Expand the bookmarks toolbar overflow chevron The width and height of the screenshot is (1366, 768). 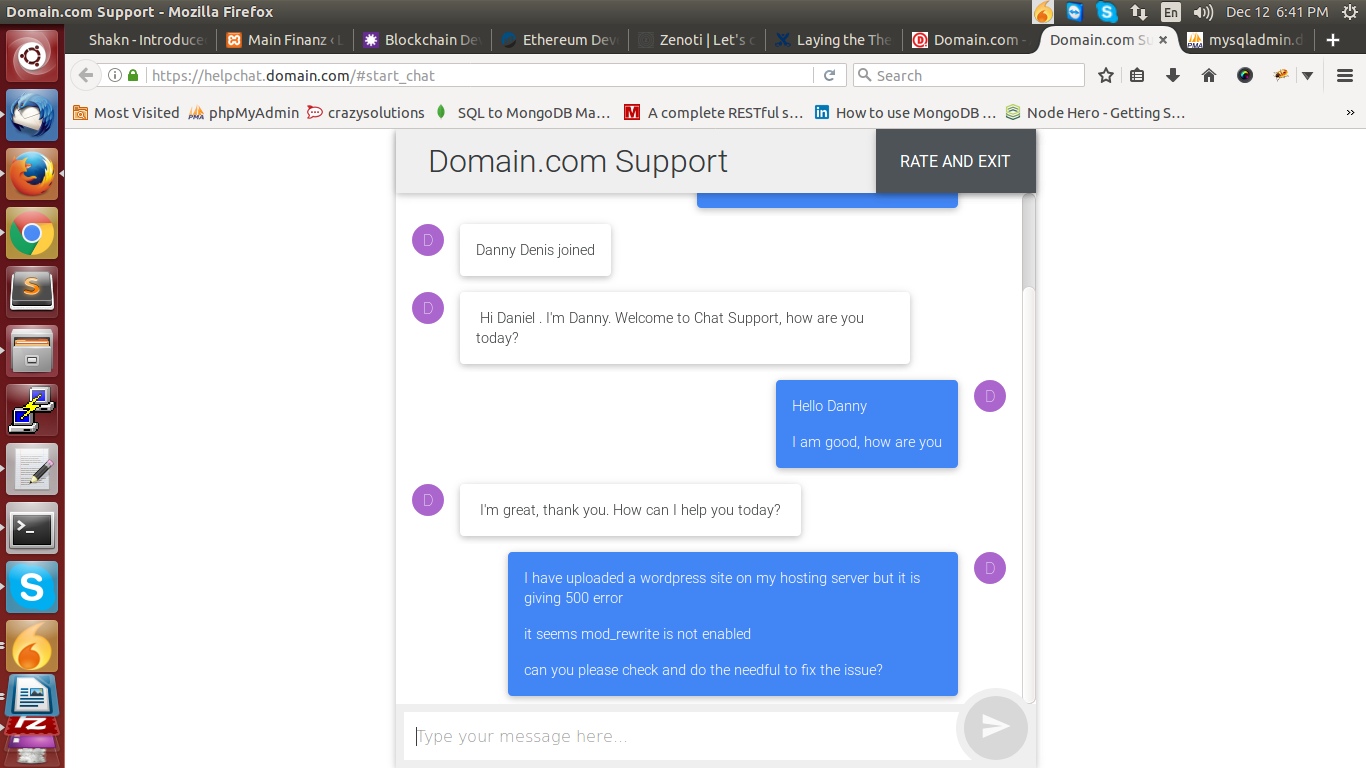point(1351,113)
